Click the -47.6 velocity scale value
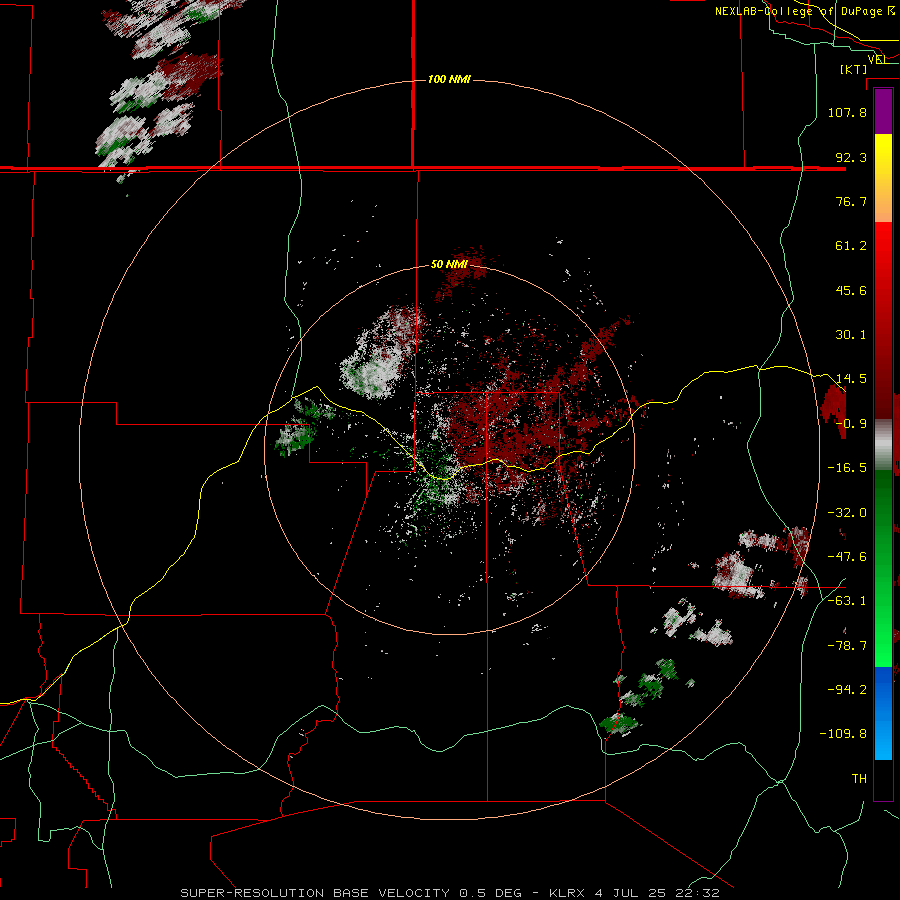Viewport: 900px width, 900px height. [847, 556]
